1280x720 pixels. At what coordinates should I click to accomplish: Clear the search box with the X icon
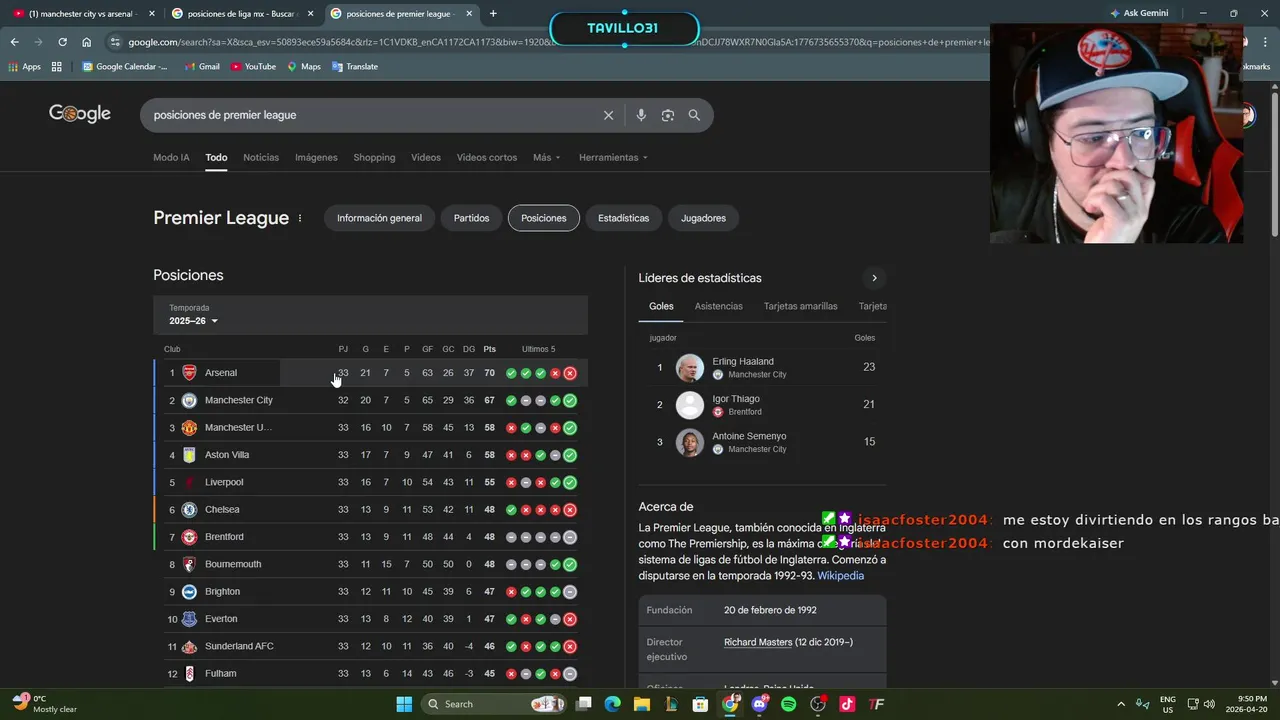tap(608, 115)
